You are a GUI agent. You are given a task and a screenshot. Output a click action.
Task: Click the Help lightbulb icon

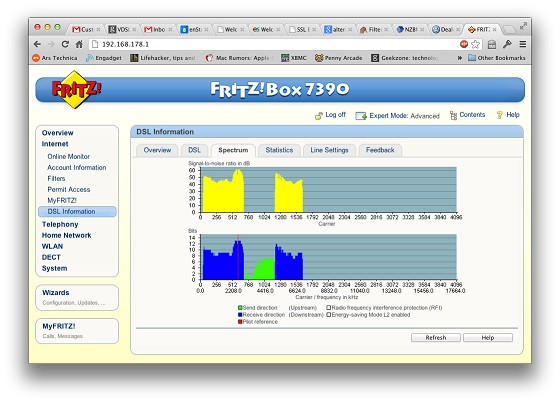point(500,115)
